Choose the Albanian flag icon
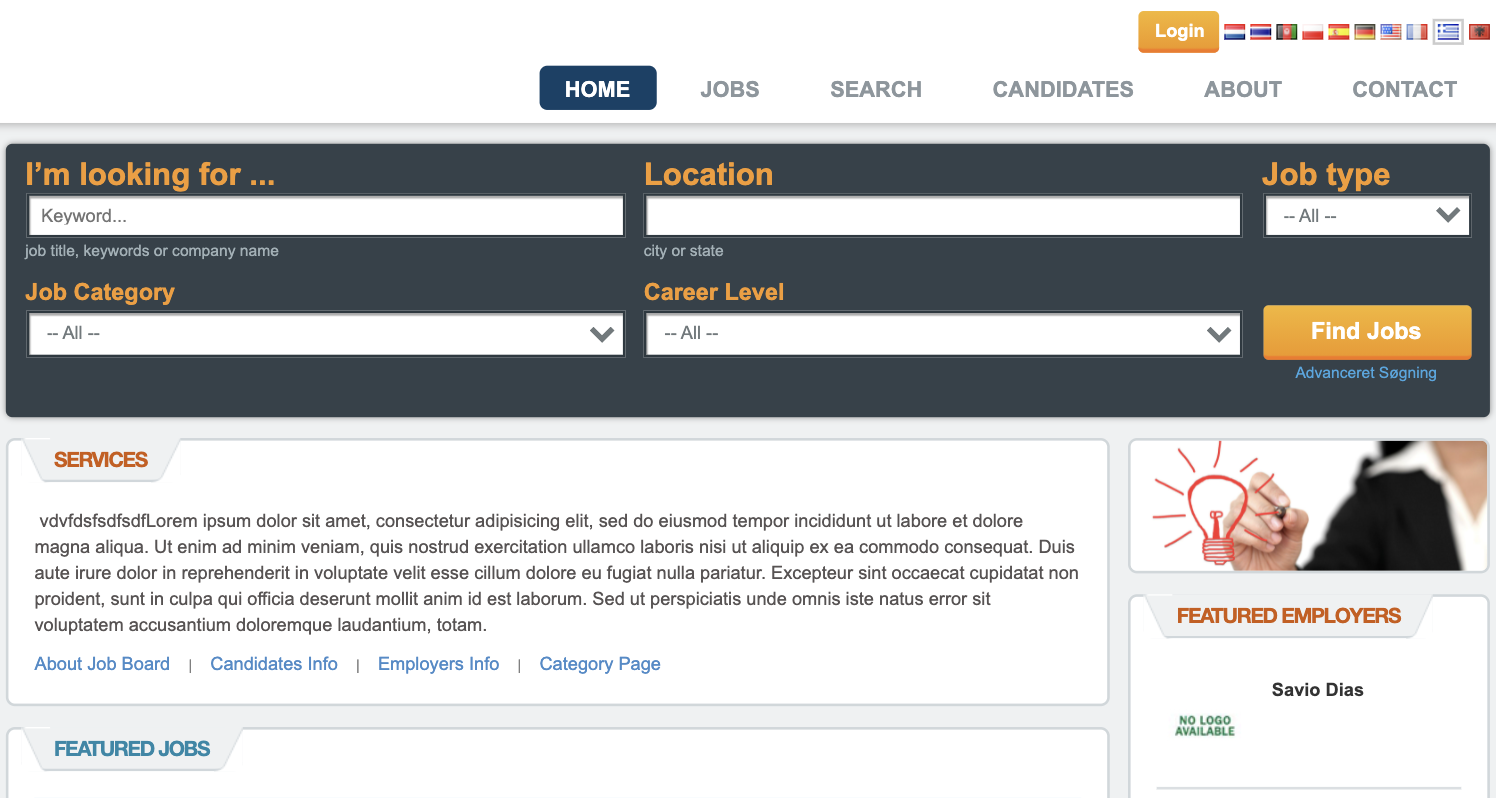1496x798 pixels. tap(1477, 32)
